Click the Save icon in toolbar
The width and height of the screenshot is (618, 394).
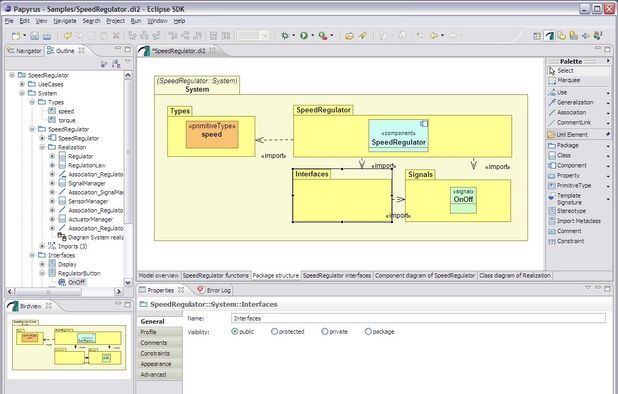tap(35, 36)
